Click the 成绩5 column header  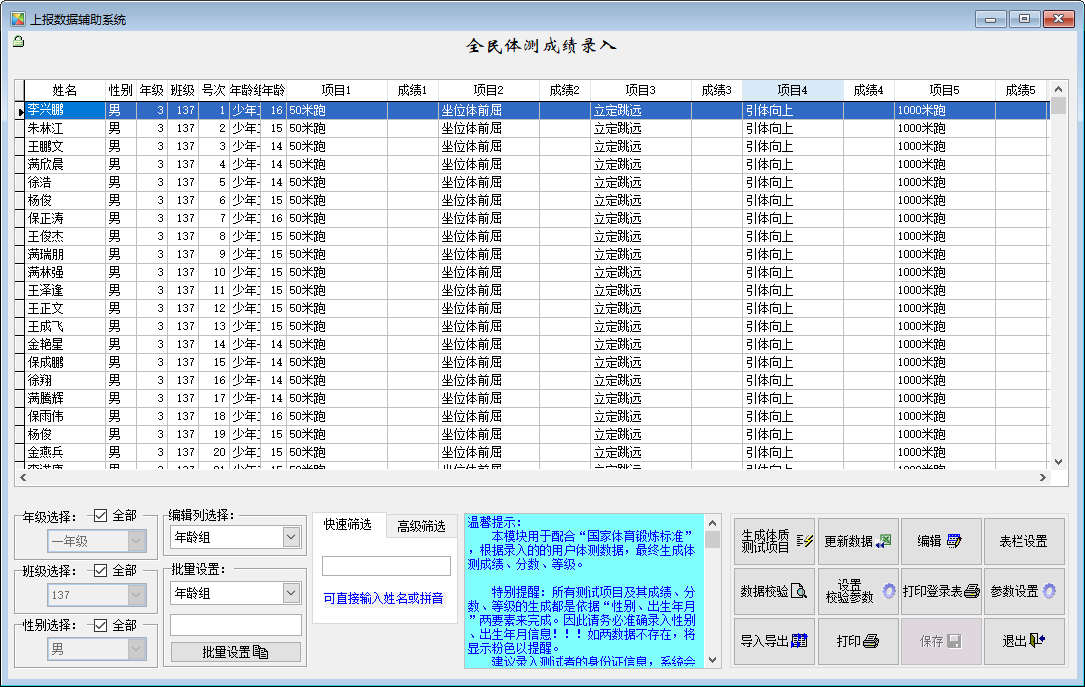click(1021, 90)
